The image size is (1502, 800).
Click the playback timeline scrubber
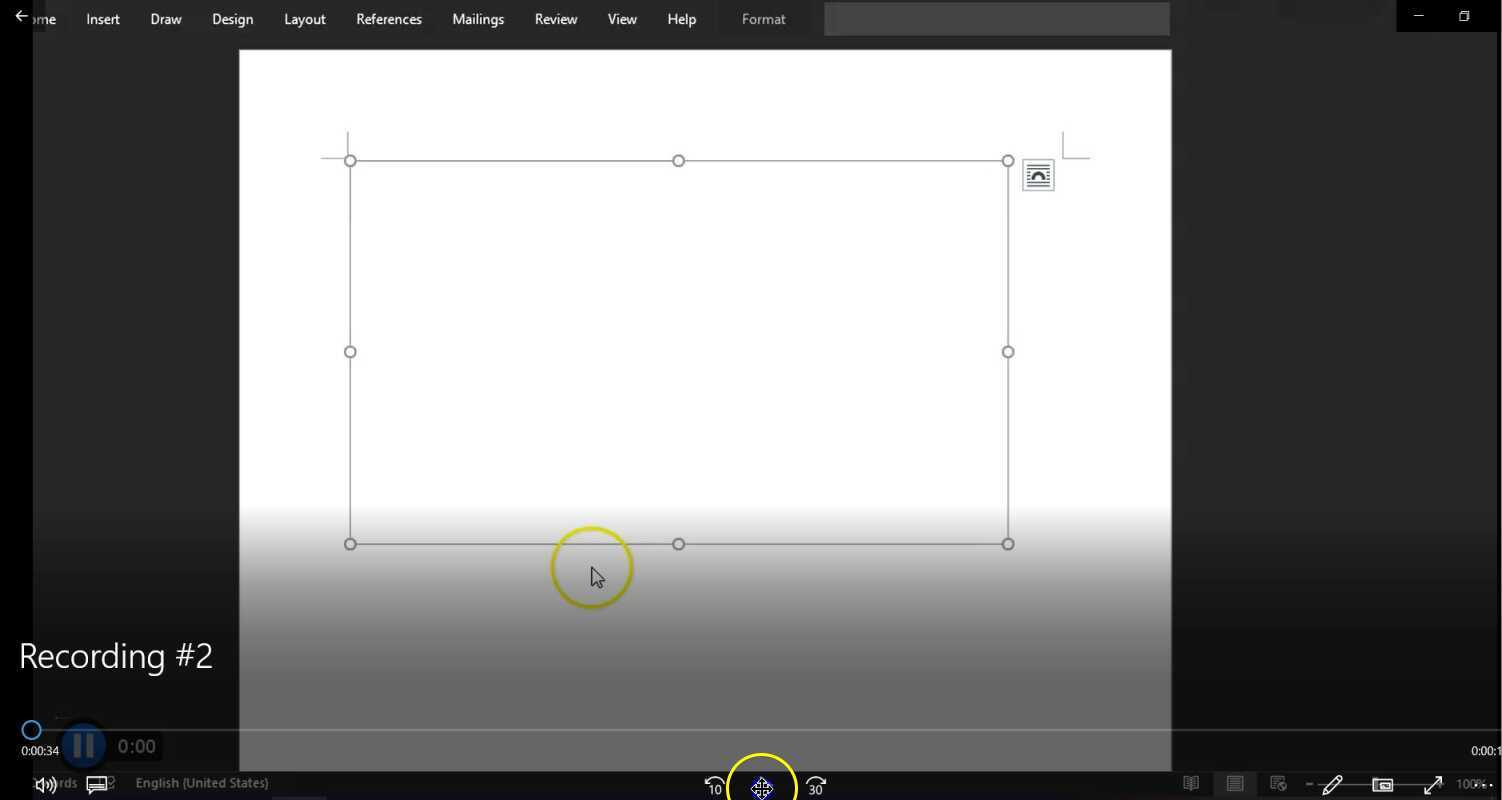pos(31,729)
